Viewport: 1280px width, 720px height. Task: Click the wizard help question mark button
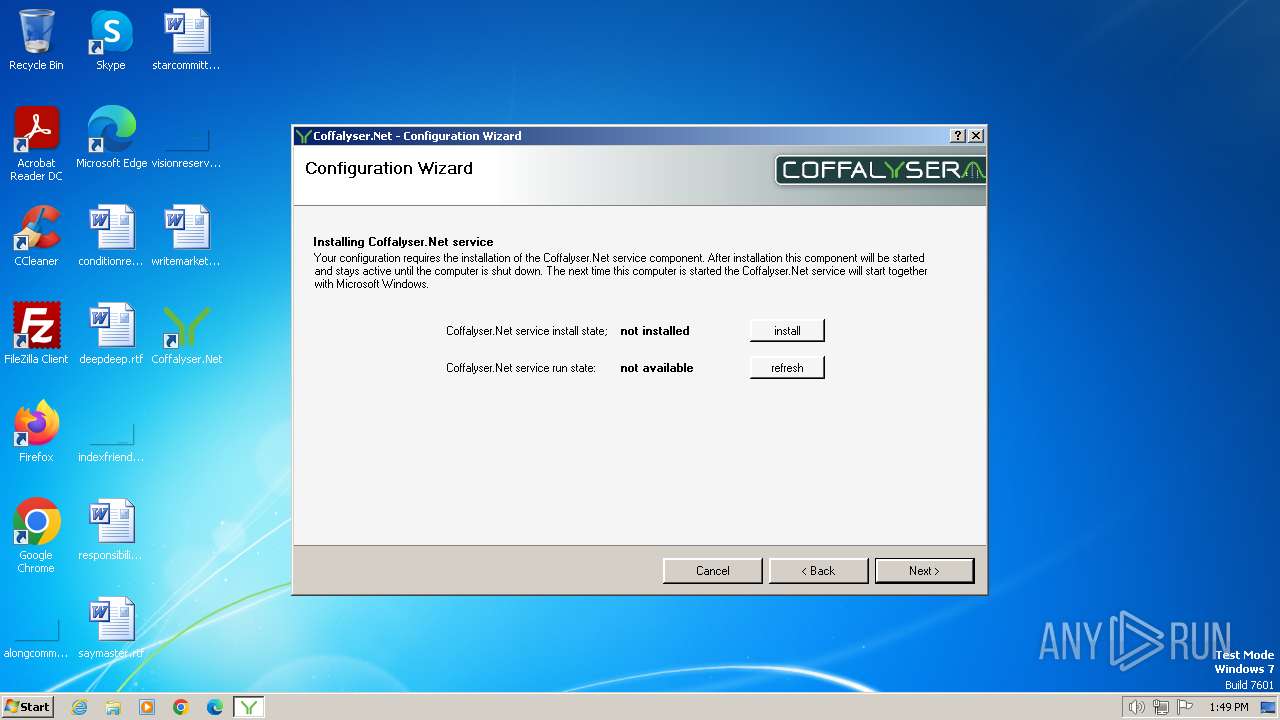[x=958, y=136]
